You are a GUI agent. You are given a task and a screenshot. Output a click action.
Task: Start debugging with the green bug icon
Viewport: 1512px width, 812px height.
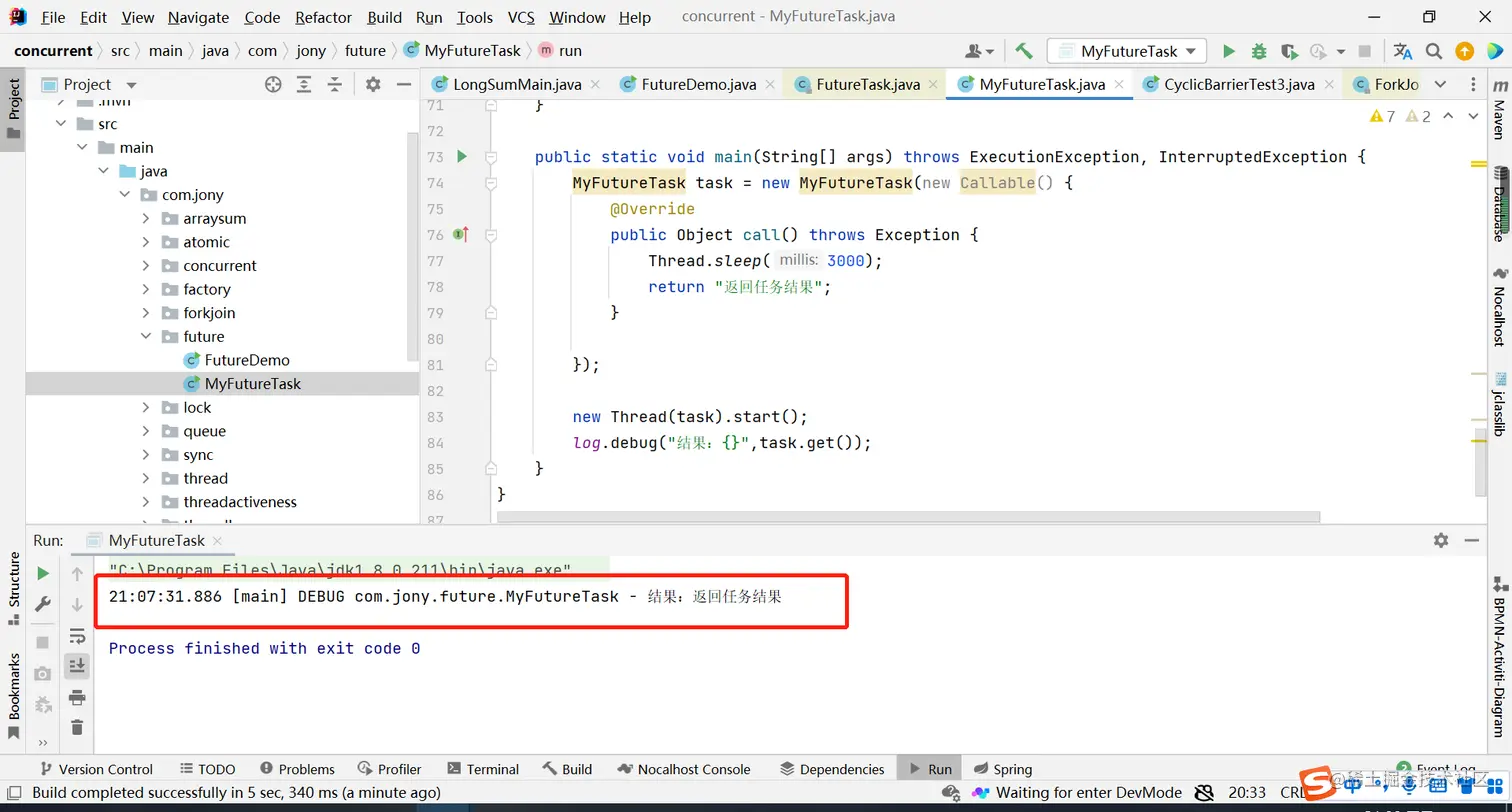pyautogui.click(x=1259, y=51)
